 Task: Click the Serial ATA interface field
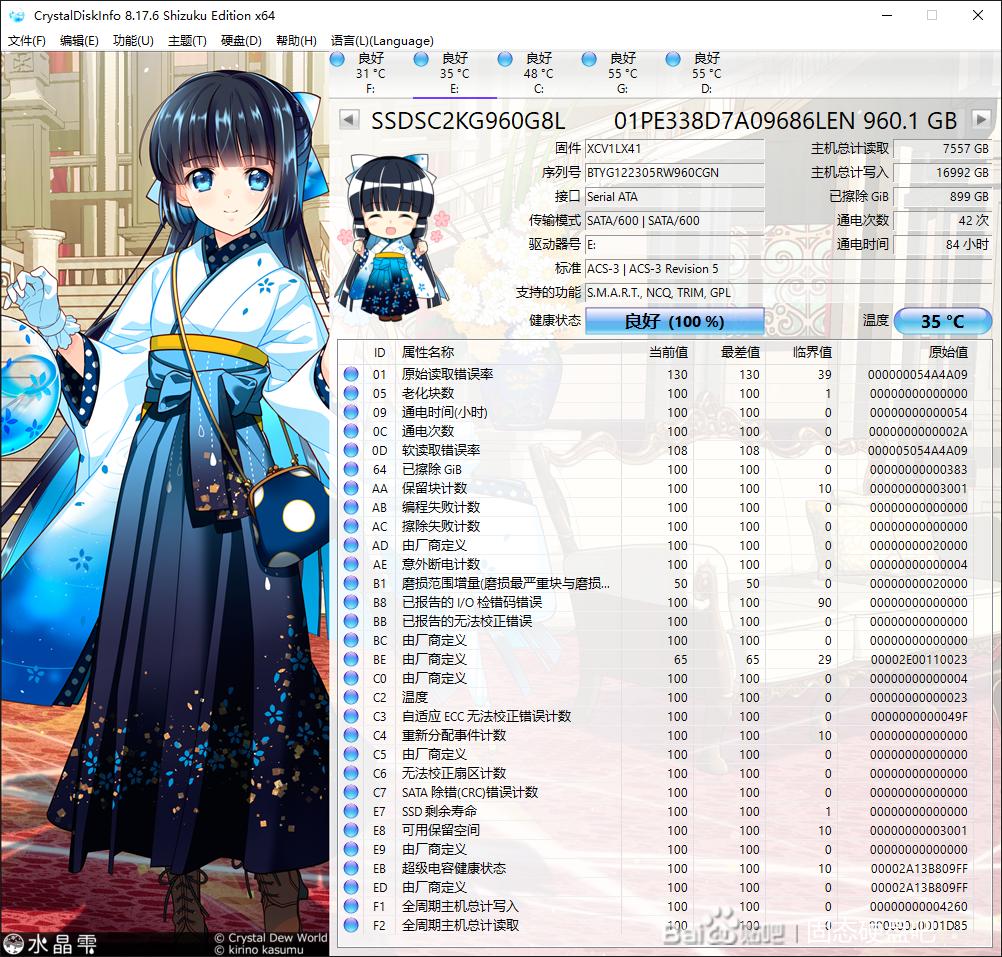click(674, 196)
